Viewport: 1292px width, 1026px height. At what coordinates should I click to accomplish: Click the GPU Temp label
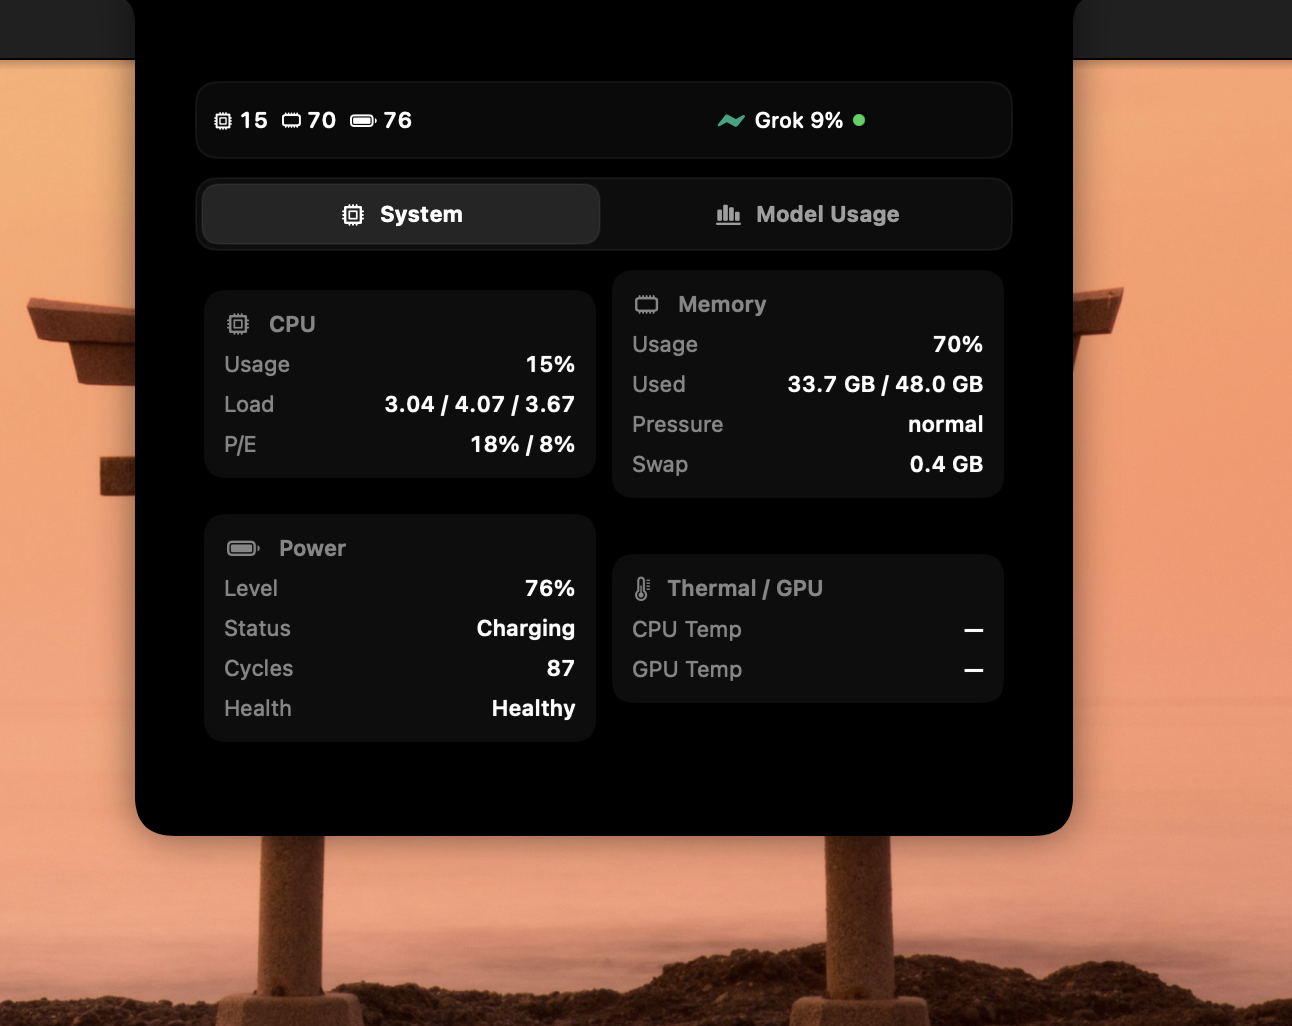687,669
